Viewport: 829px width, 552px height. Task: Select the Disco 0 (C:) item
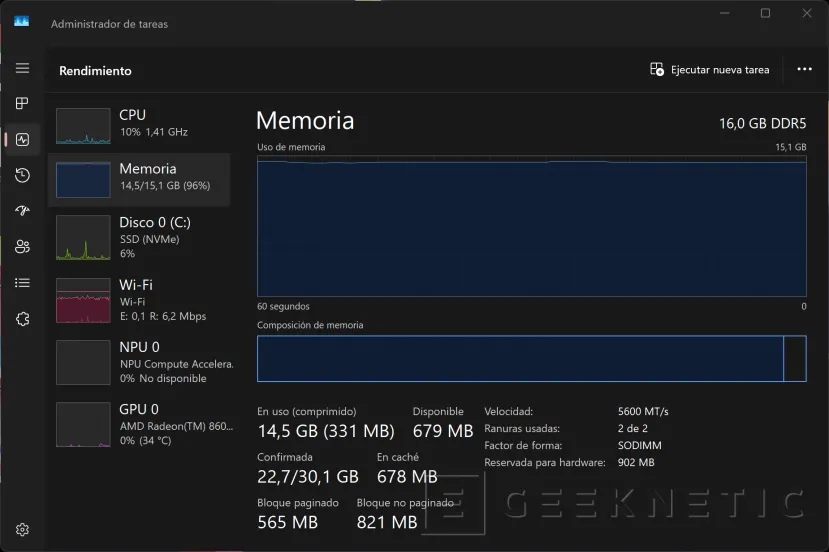pos(139,237)
